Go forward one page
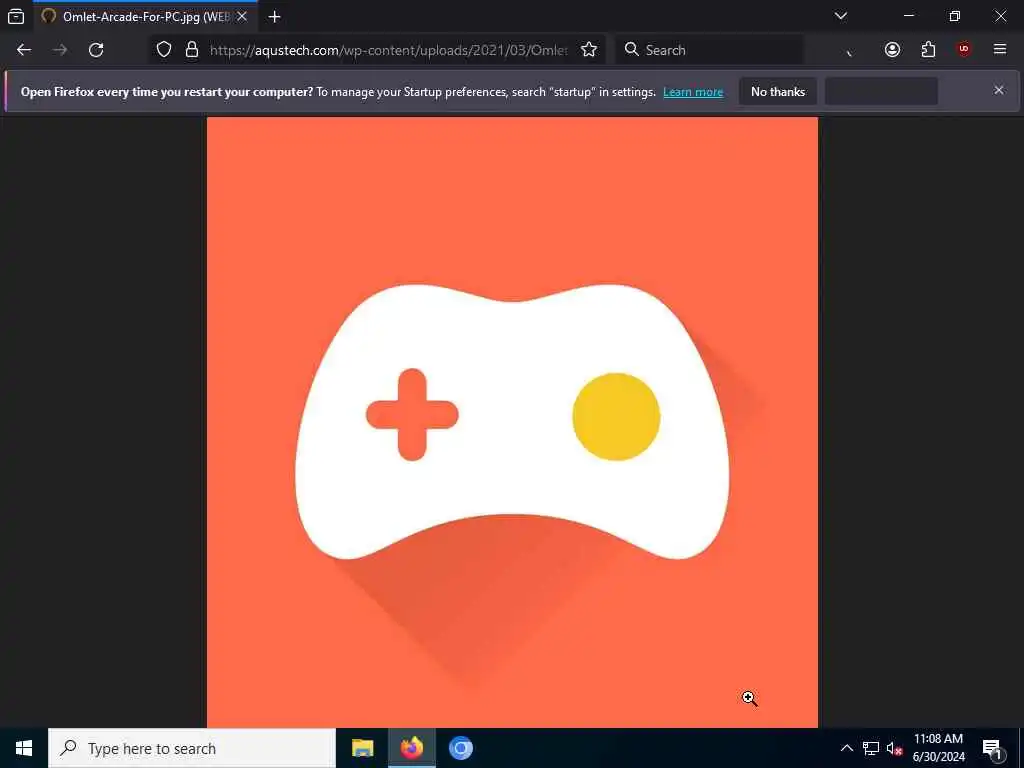1024x768 pixels. 60,50
